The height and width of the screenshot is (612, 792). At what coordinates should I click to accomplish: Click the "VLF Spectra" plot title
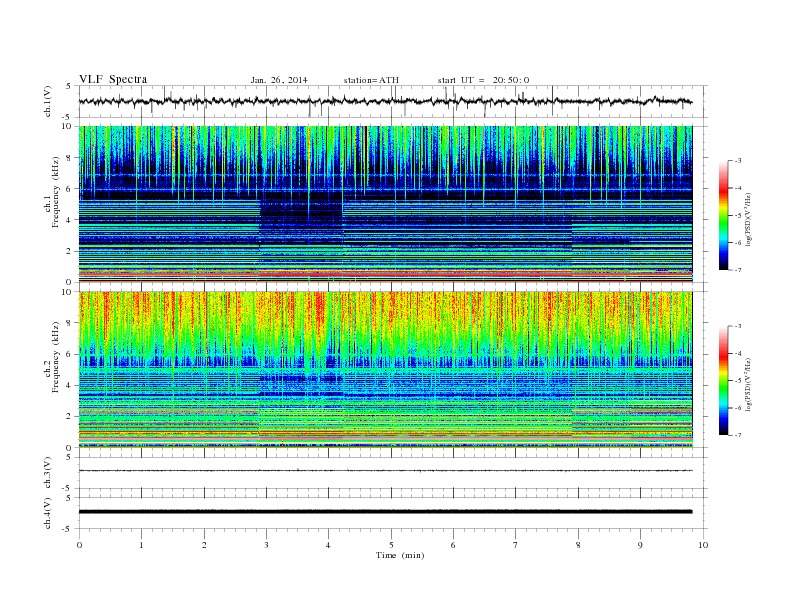[113, 79]
